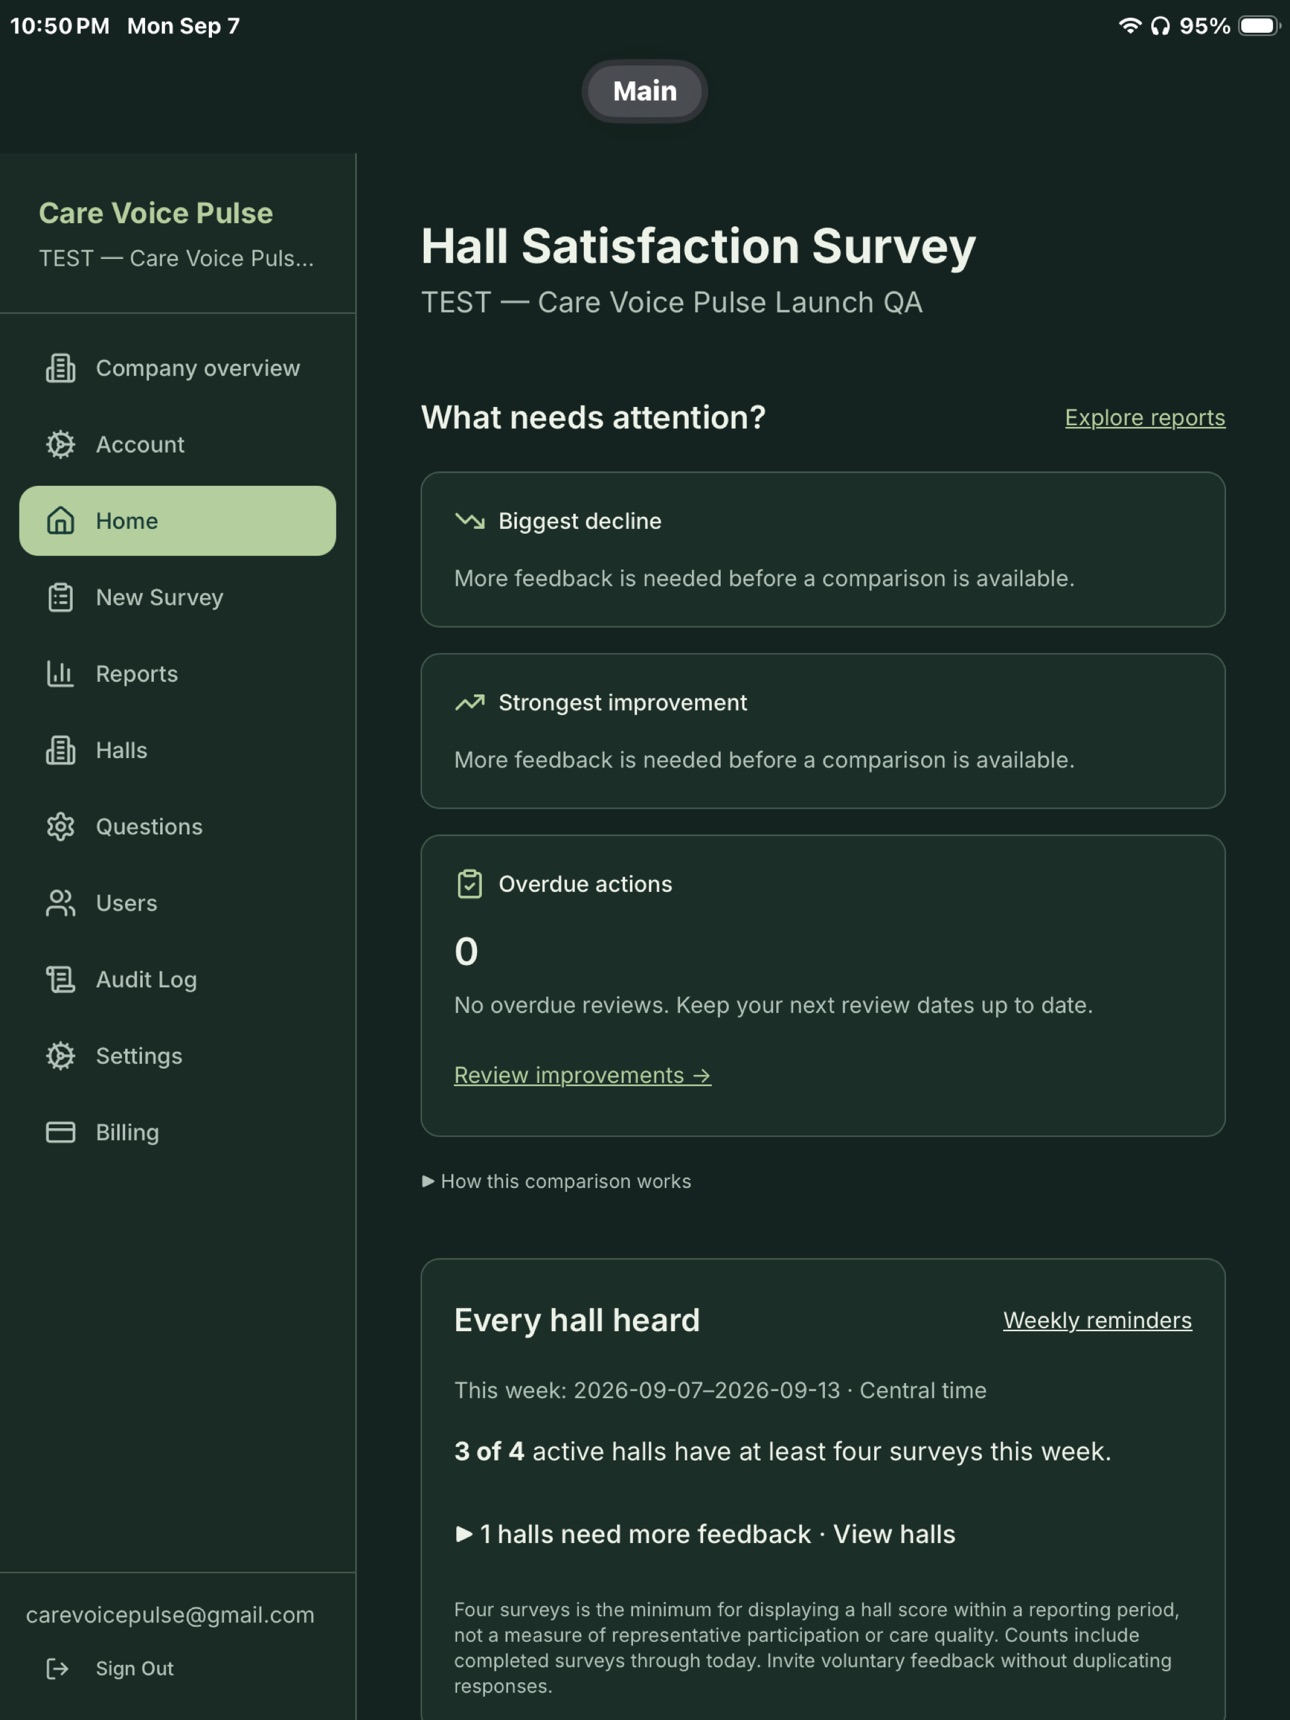Click the Settings gear icon
The image size is (1290, 1720).
[60, 1056]
